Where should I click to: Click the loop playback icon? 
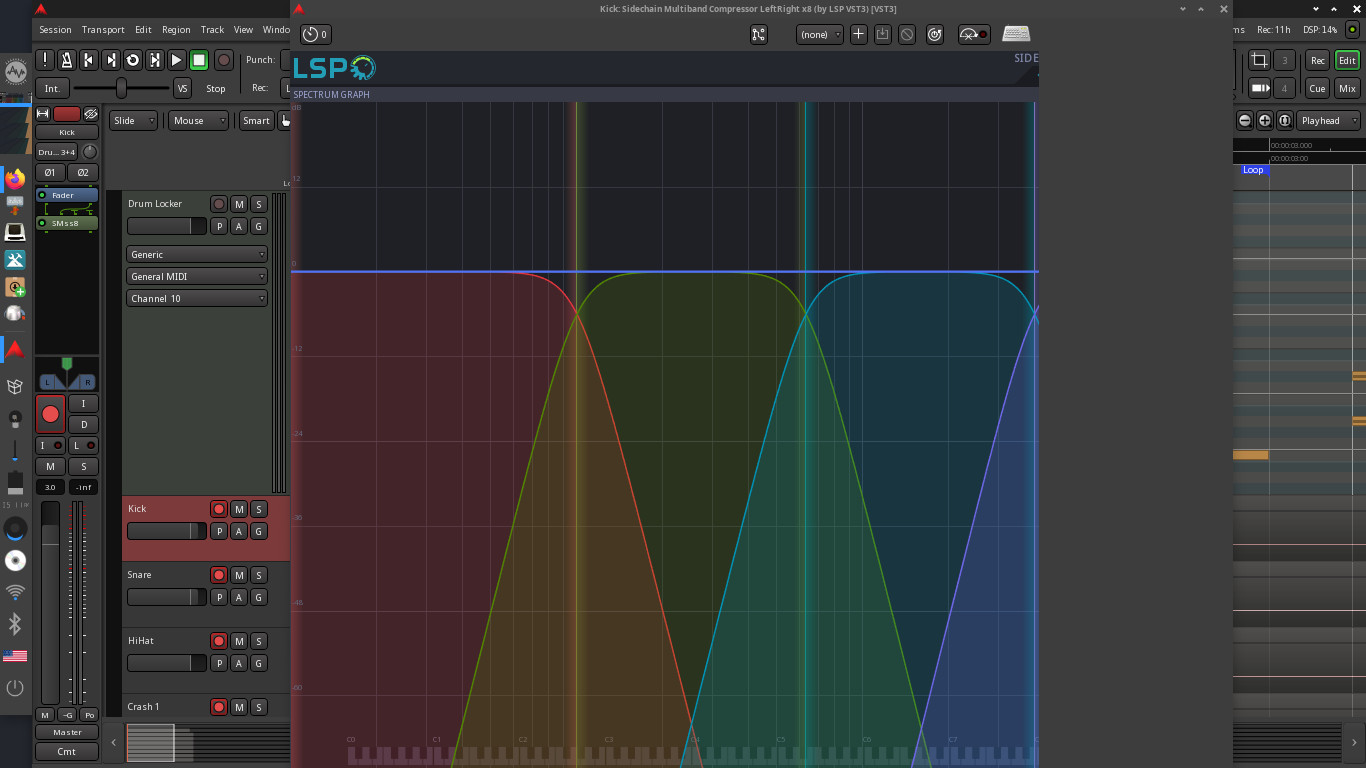pyautogui.click(x=132, y=60)
